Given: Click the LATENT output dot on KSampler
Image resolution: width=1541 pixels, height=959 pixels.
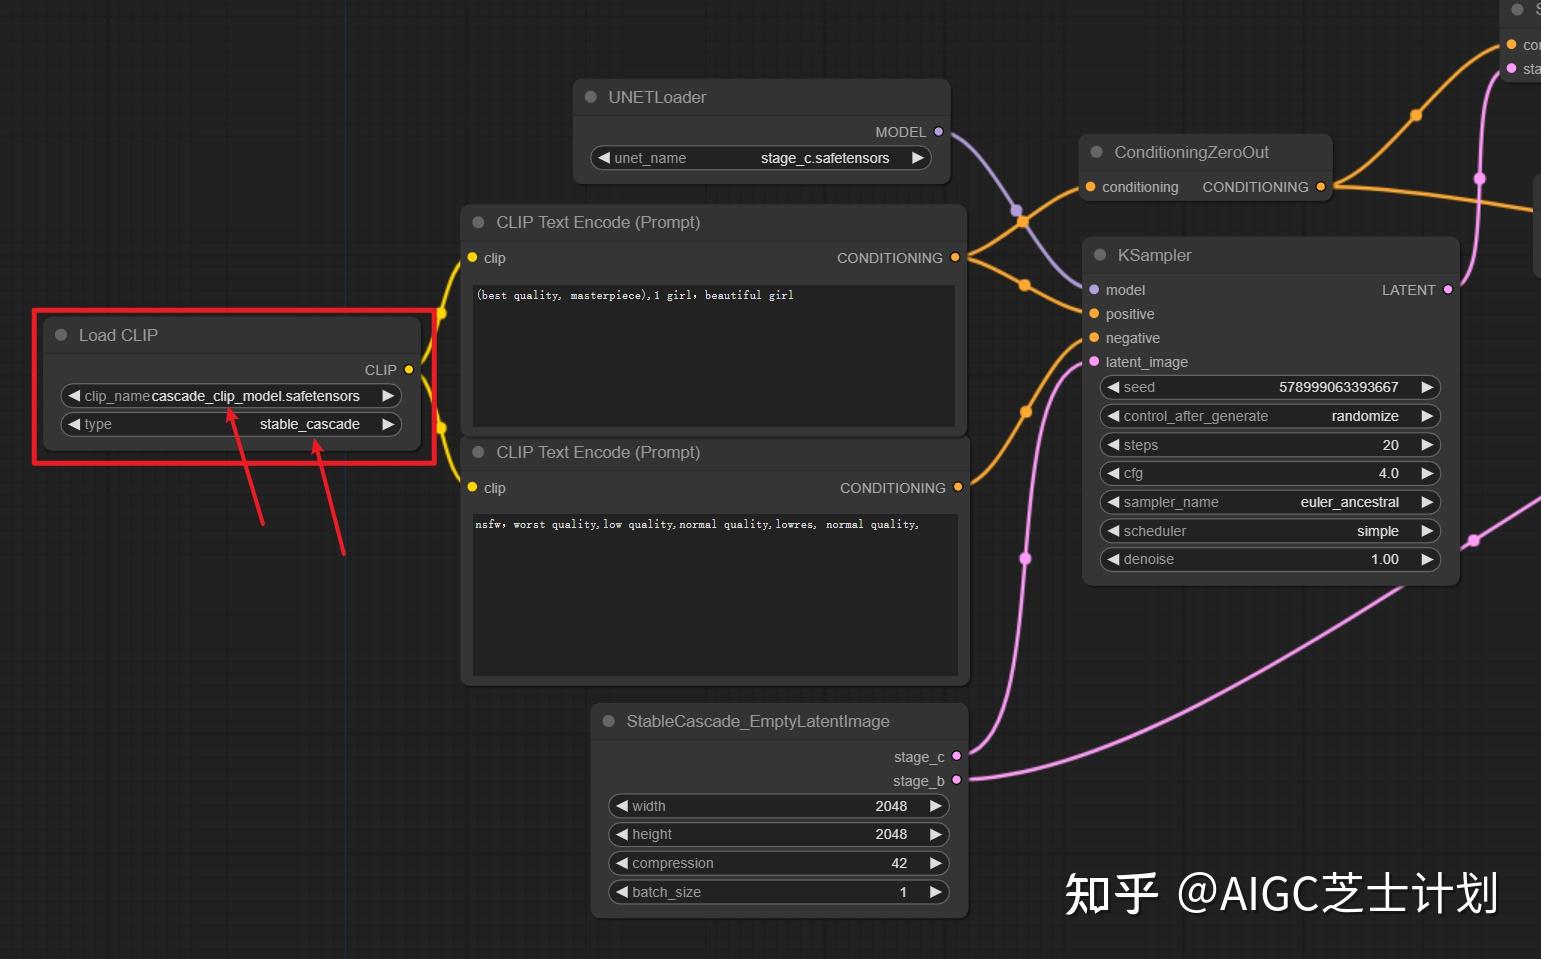Looking at the screenshot, I should pyautogui.click(x=1447, y=289).
